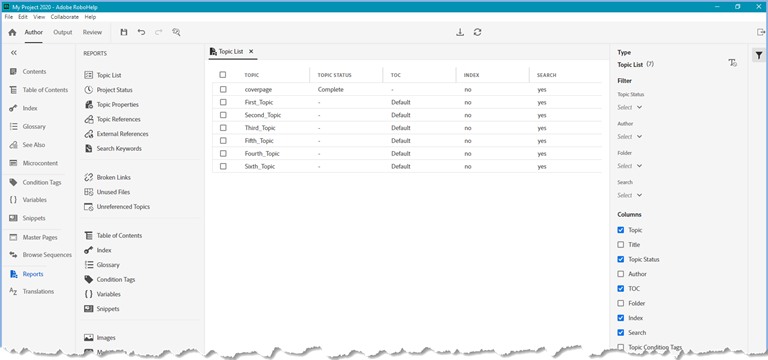
Task: Open the Collaborate menu
Action: (65, 17)
